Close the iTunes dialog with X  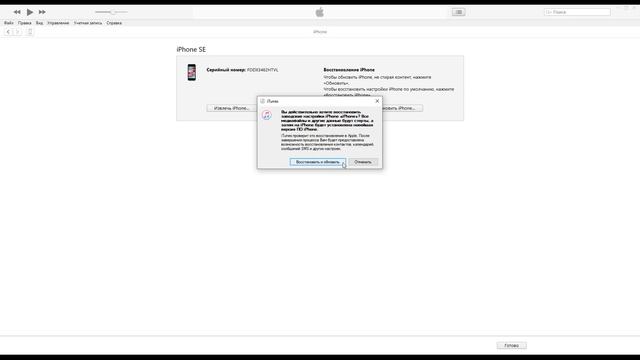pos(377,101)
